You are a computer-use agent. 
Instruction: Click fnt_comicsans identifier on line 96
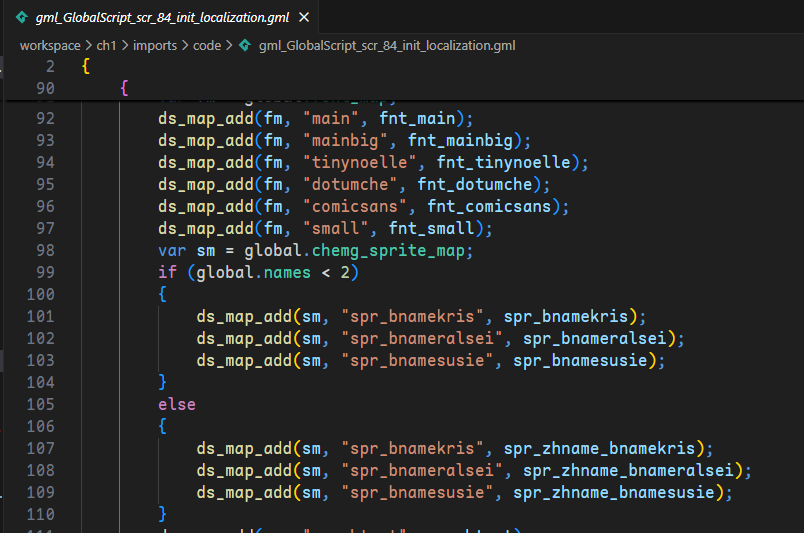489,207
